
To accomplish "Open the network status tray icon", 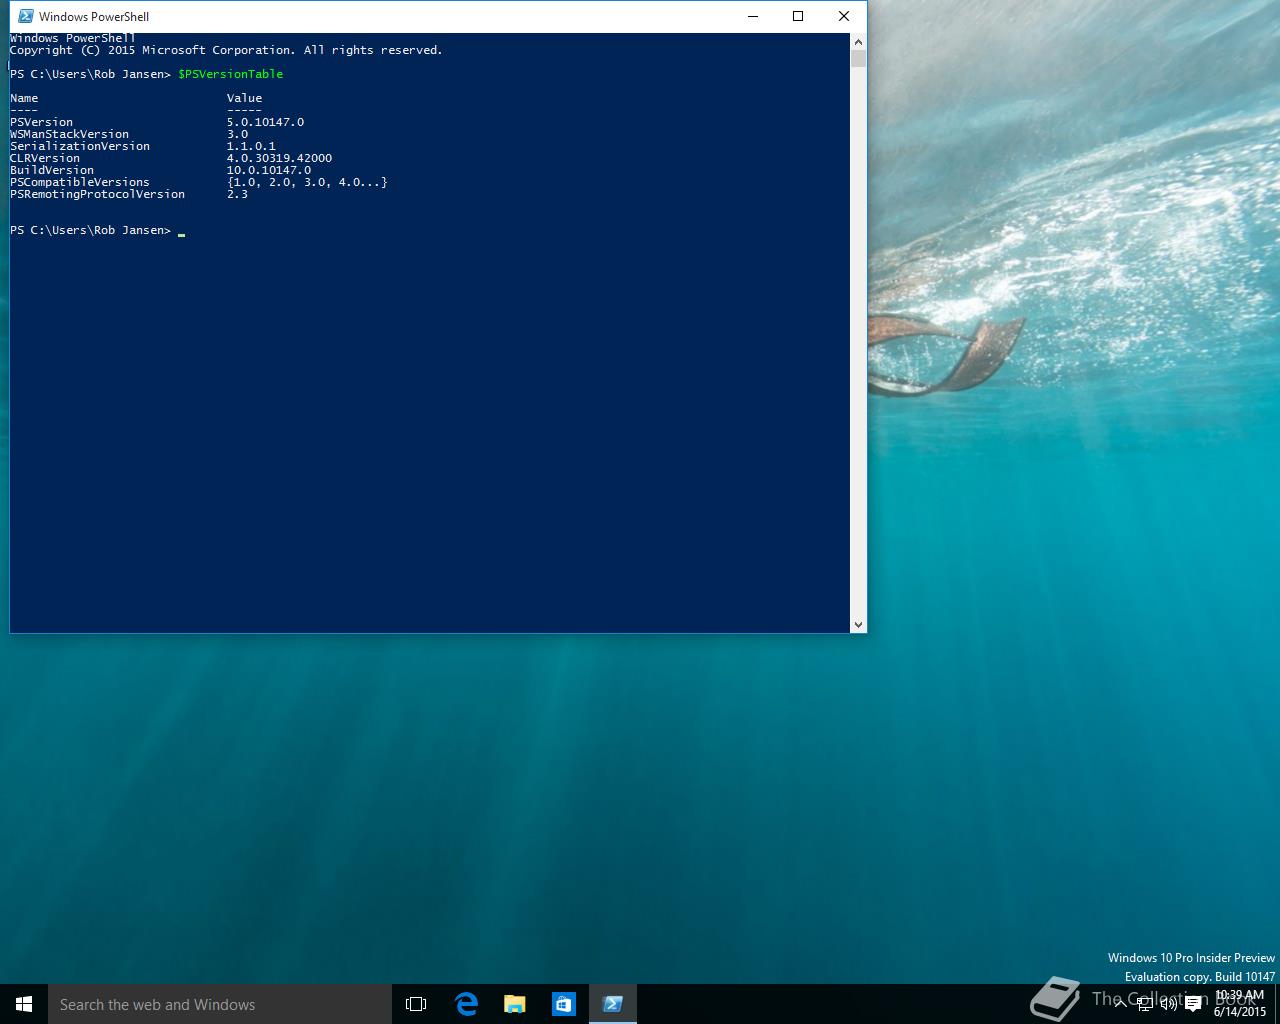I will tap(1145, 1004).
